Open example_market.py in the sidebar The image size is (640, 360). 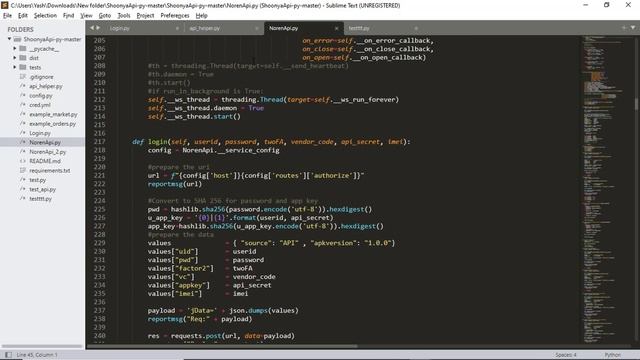(x=53, y=114)
